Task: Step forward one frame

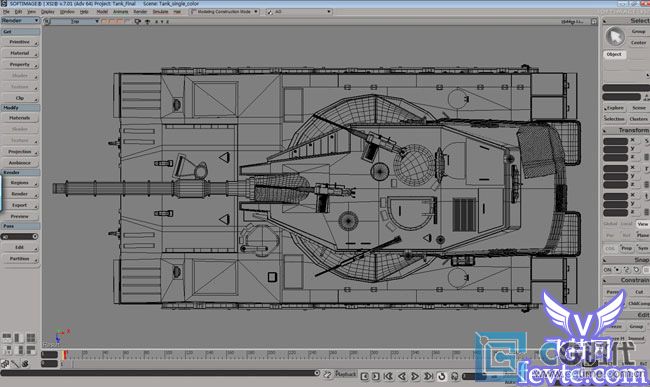Action: pyautogui.click(x=376, y=376)
